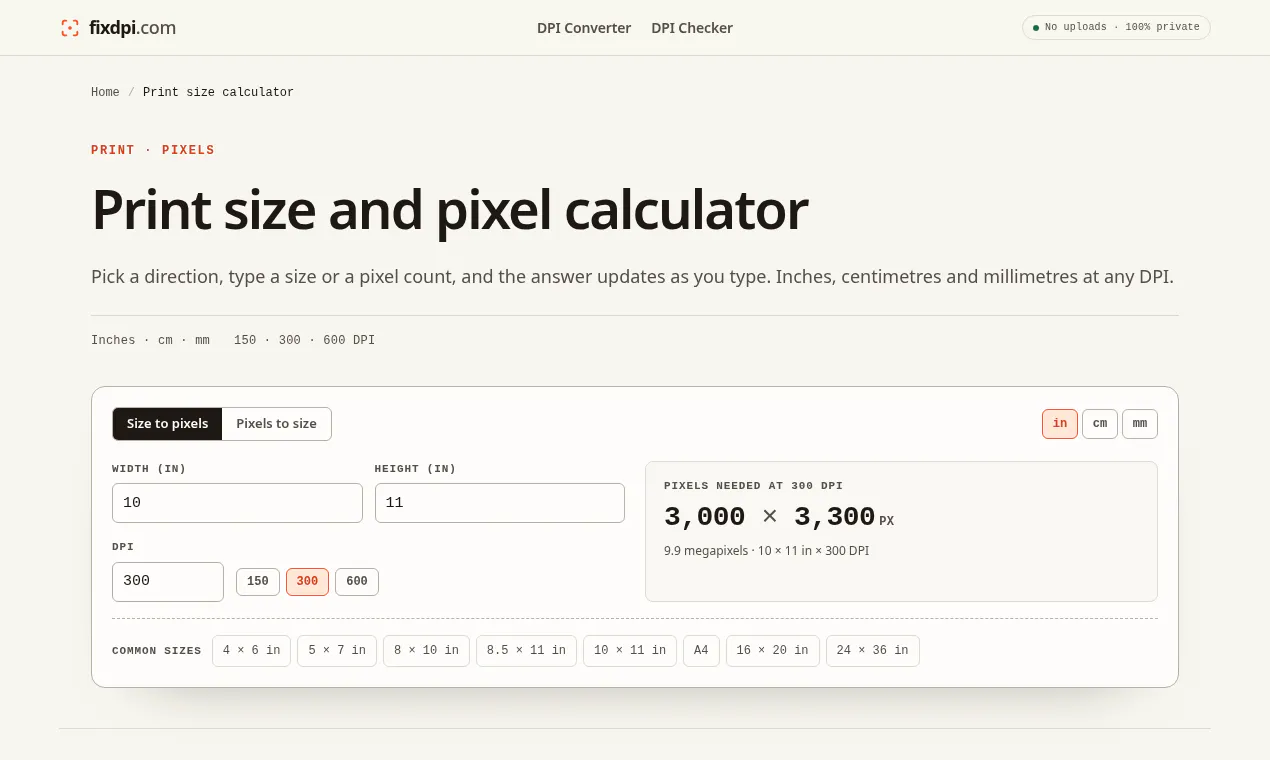Choose the 600 DPI preset
Viewport: 1270px width, 760px height.
(357, 582)
